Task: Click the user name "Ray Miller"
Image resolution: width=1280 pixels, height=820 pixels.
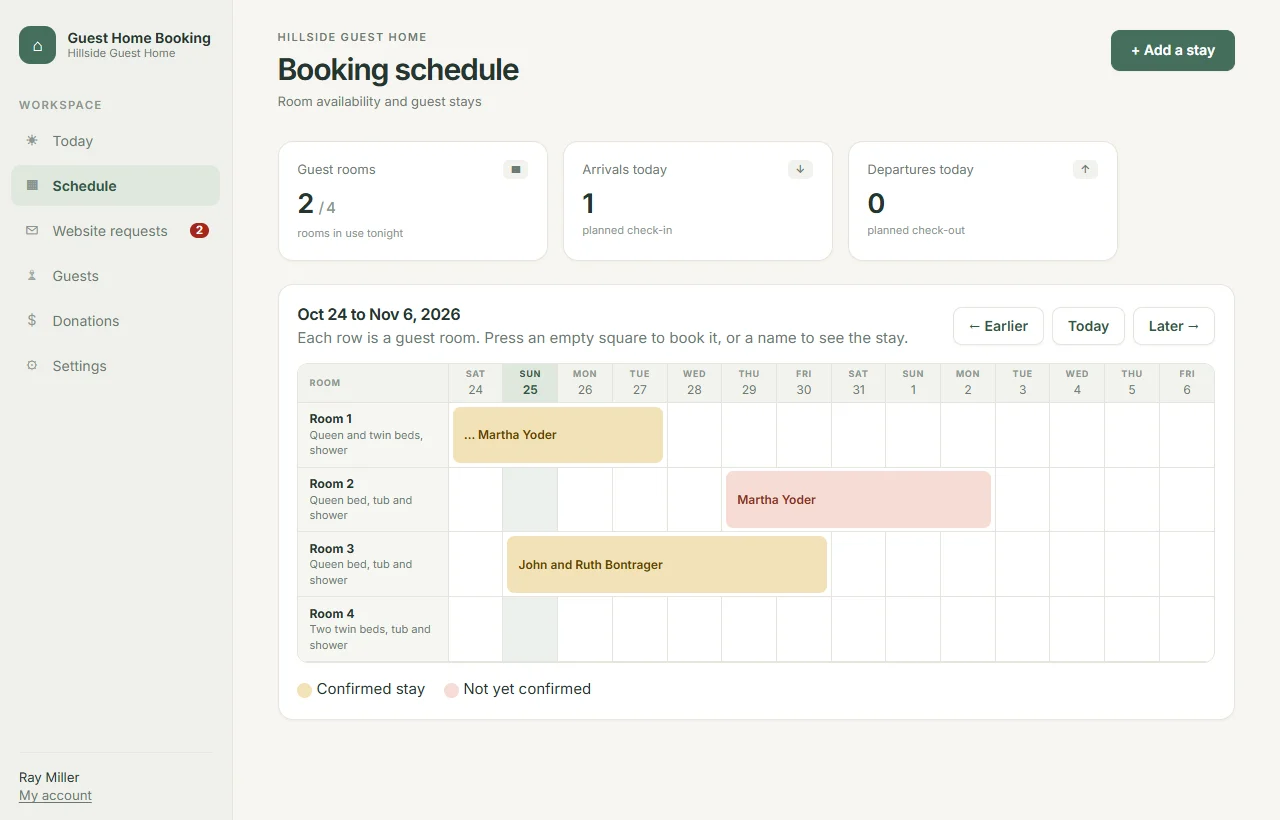Action: pyautogui.click(x=49, y=778)
